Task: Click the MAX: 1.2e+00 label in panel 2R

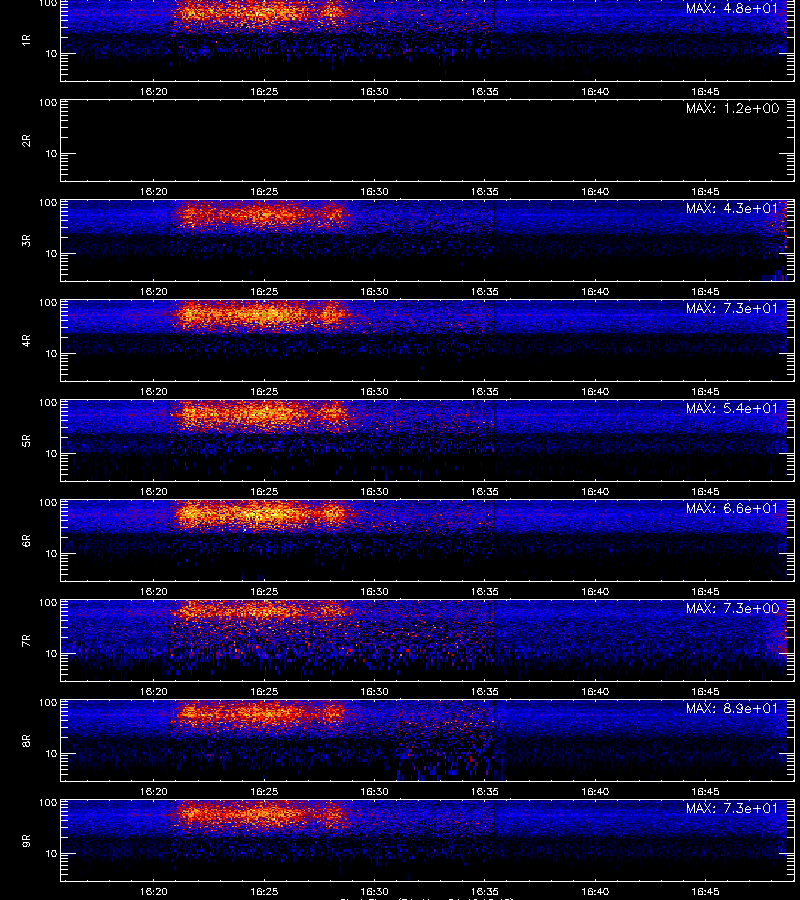Action: (732, 108)
